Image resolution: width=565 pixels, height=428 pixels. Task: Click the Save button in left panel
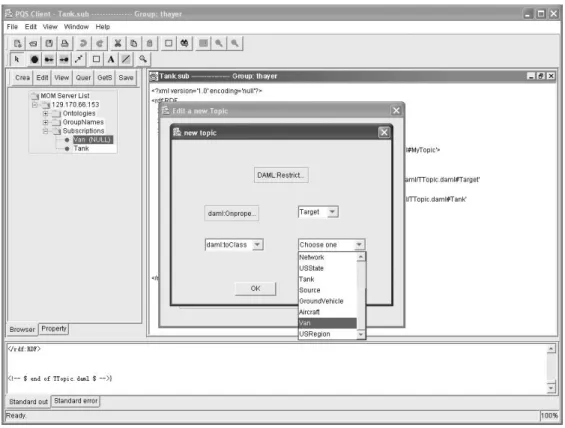(126, 78)
